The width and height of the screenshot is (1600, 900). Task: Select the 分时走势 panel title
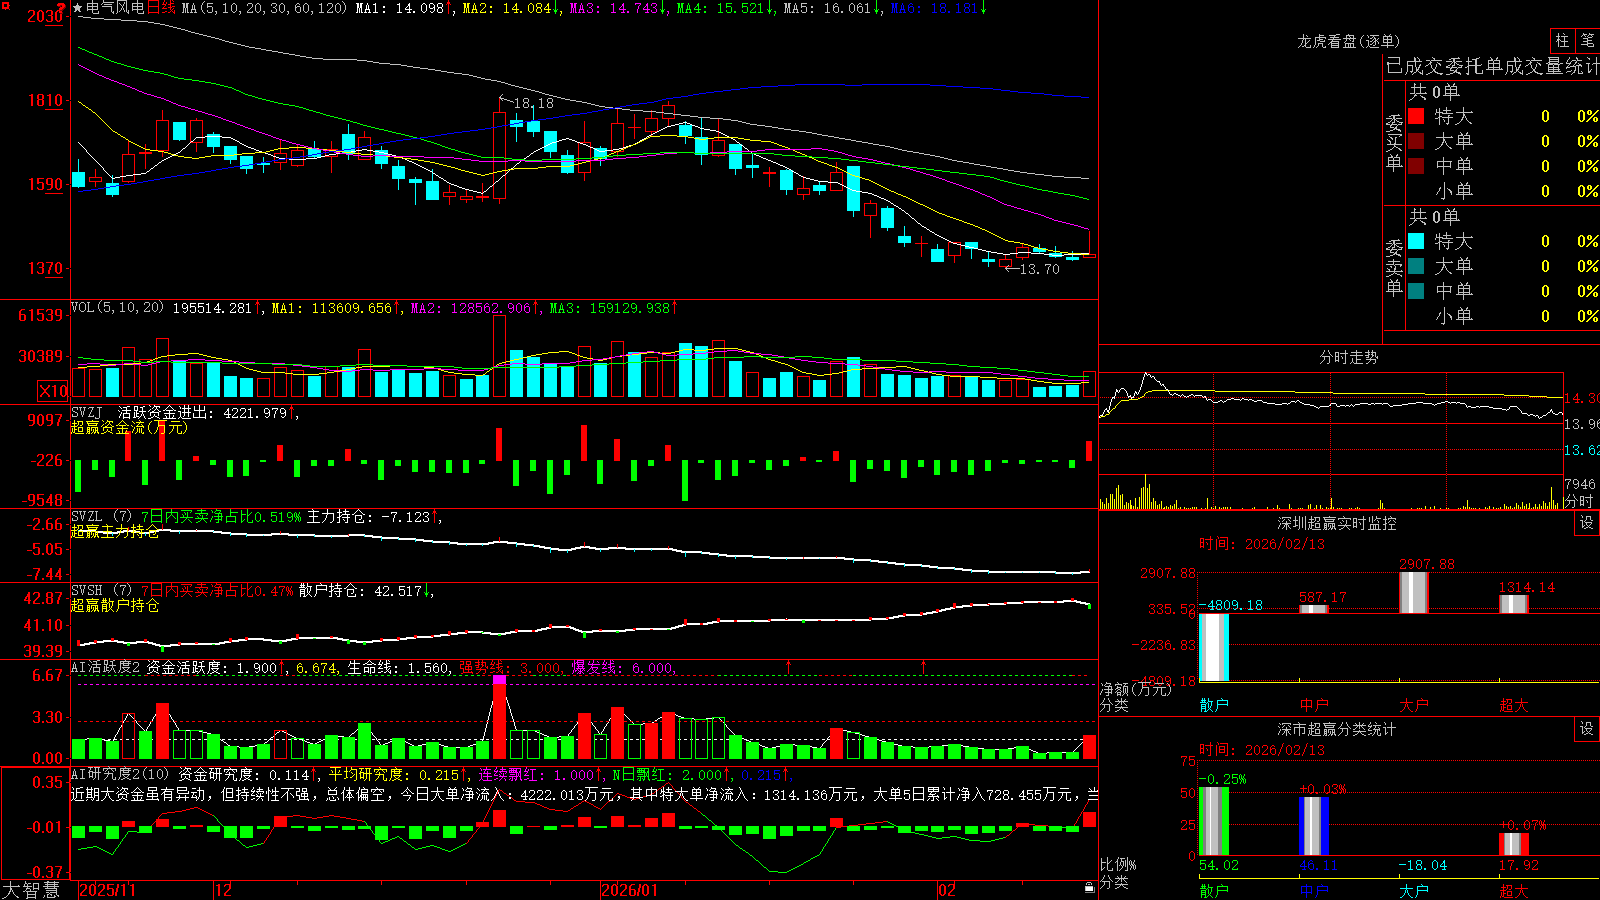tap(1348, 357)
